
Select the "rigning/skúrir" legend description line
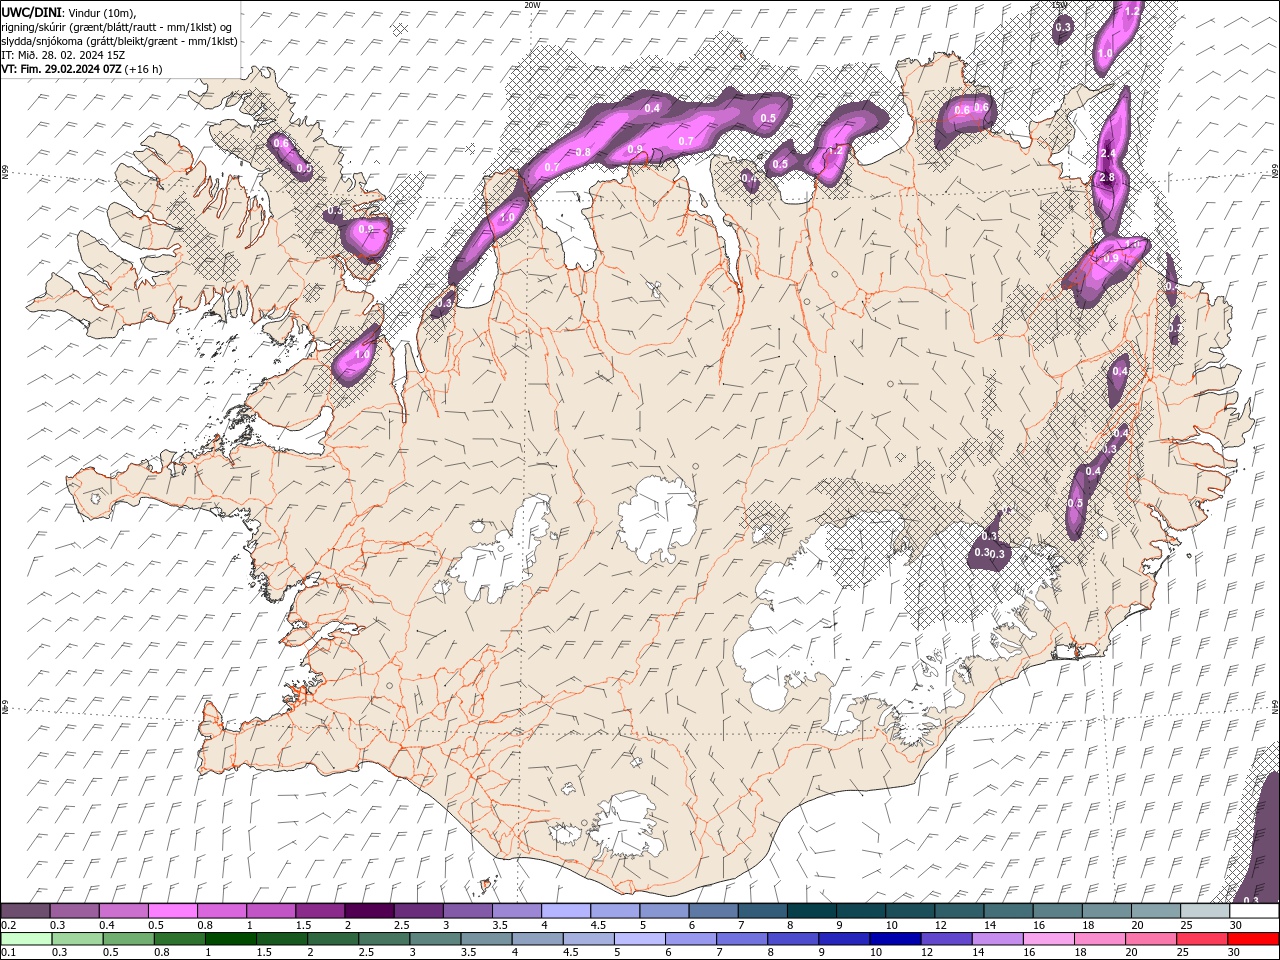pyautogui.click(x=117, y=26)
